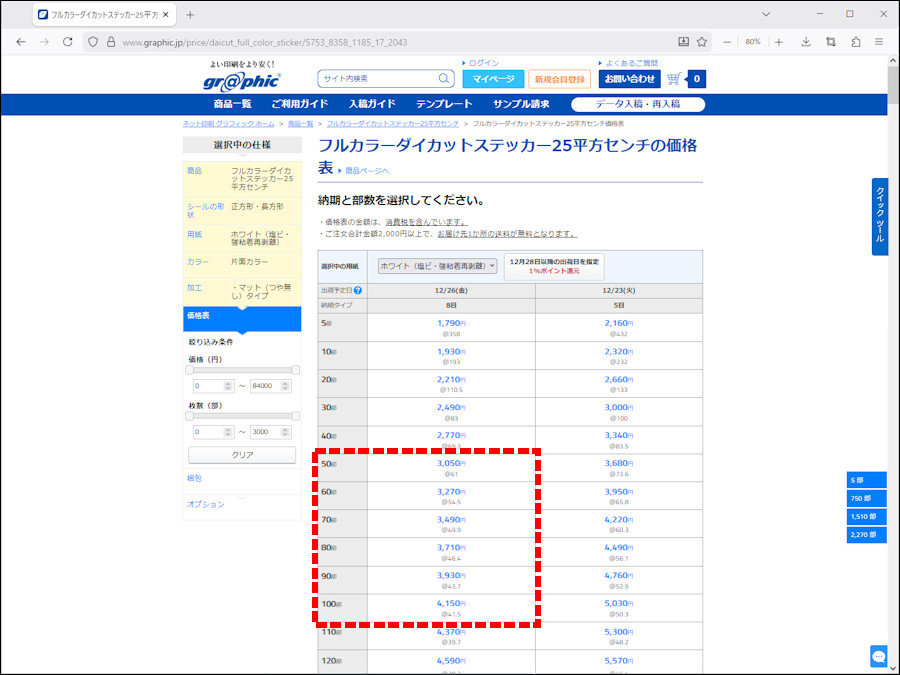Open the オプション sidebar item
900x675 pixels.
click(205, 504)
